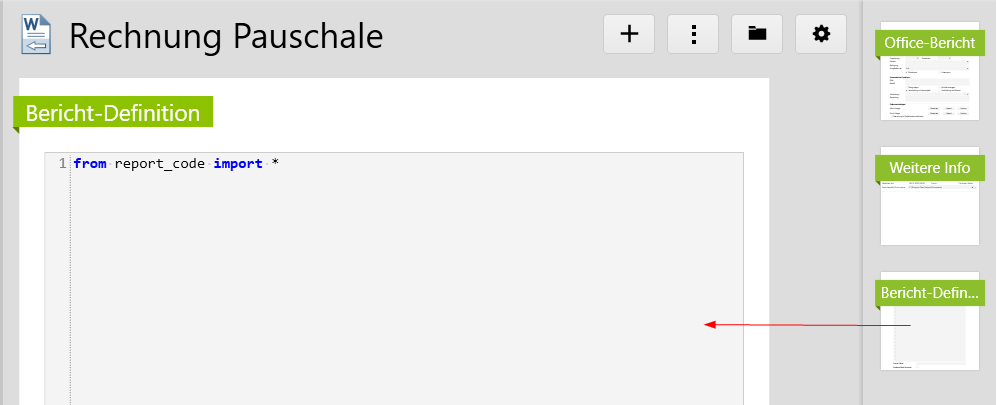
Task: Open the Weitere Info page thumbnail
Action: (930, 212)
